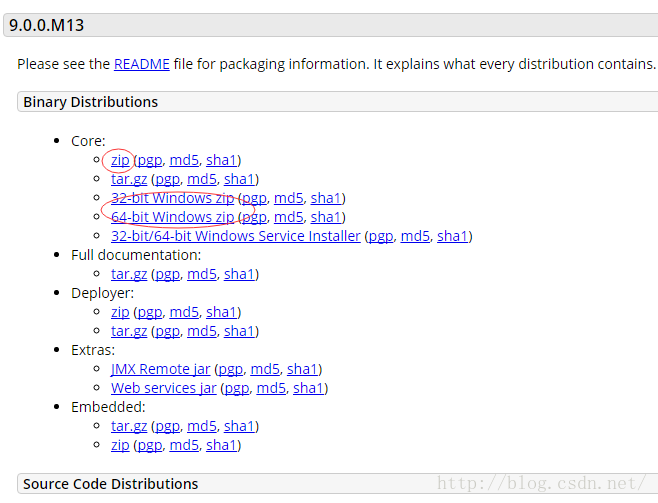Download the Core zip distribution
Viewport: 658px width, 503px height.
pos(120,160)
